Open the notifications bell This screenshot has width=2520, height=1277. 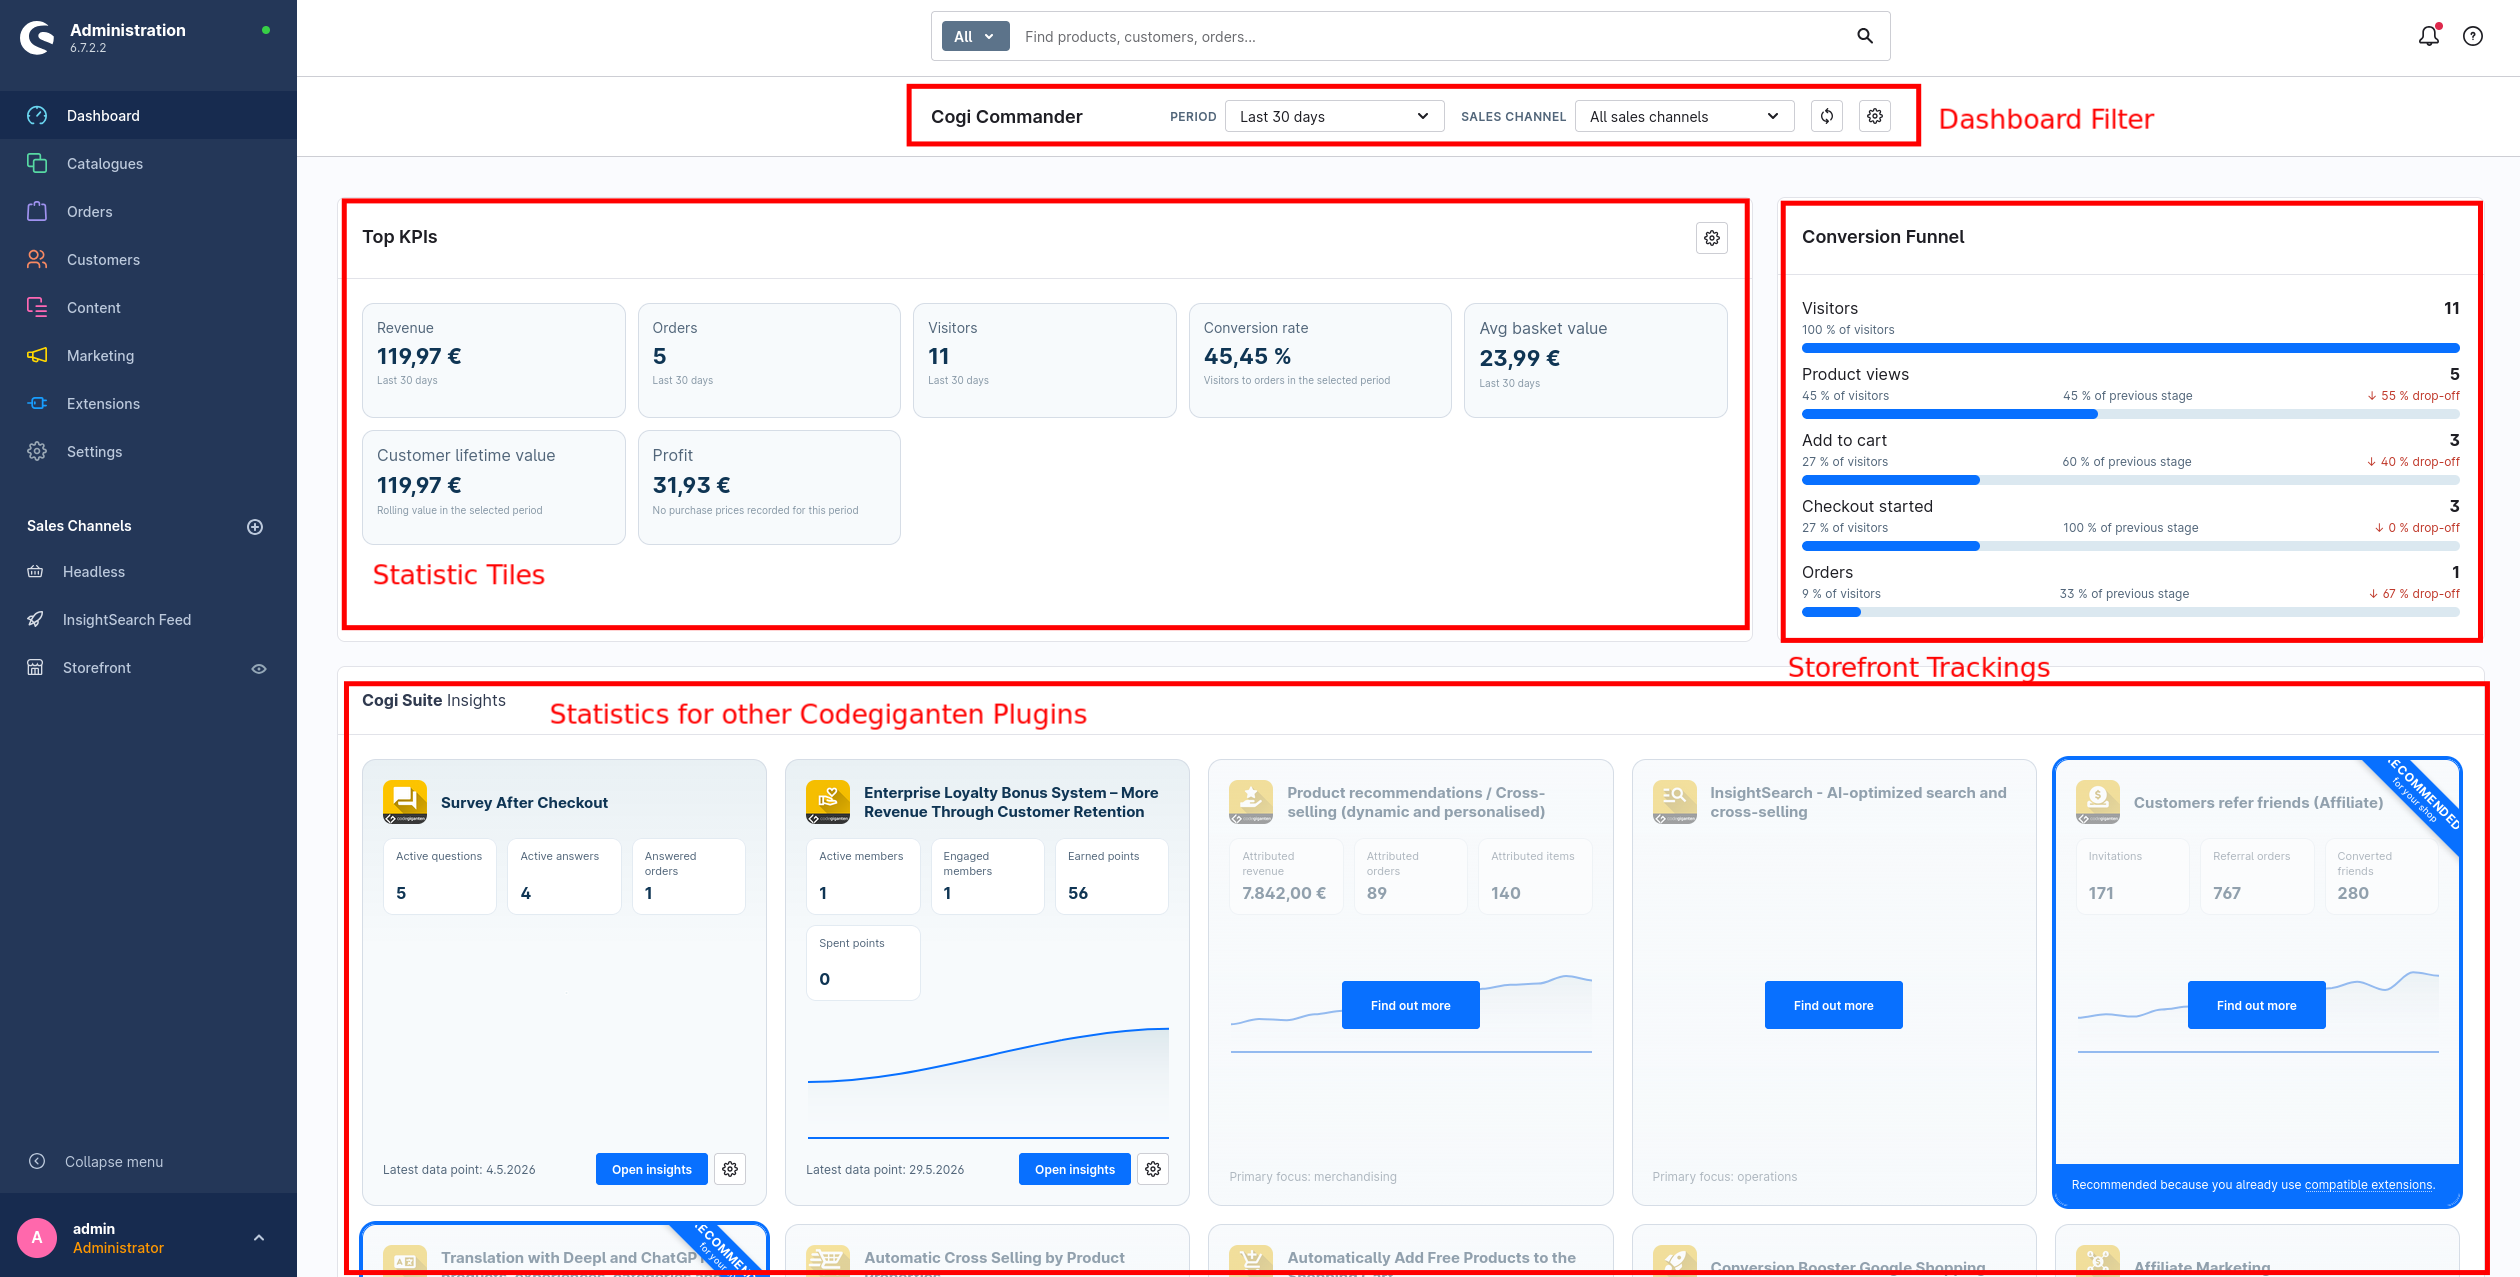click(2429, 36)
